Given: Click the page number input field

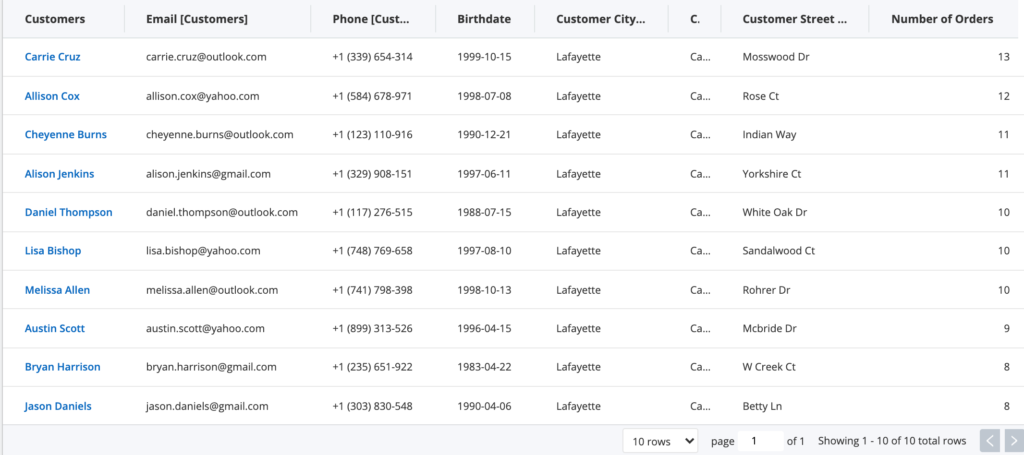Looking at the screenshot, I should point(759,440).
